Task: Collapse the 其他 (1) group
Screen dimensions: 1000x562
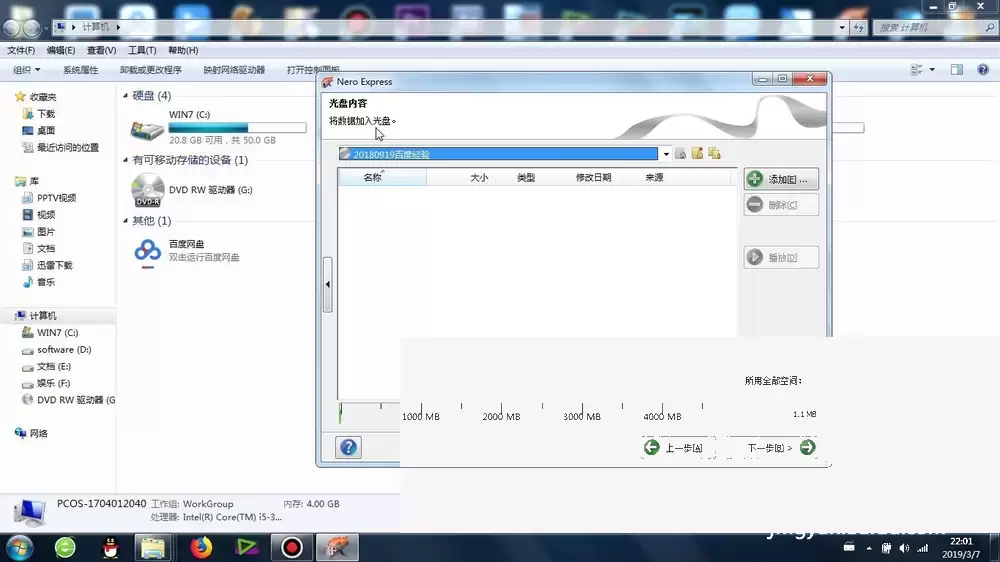Action: point(126,221)
